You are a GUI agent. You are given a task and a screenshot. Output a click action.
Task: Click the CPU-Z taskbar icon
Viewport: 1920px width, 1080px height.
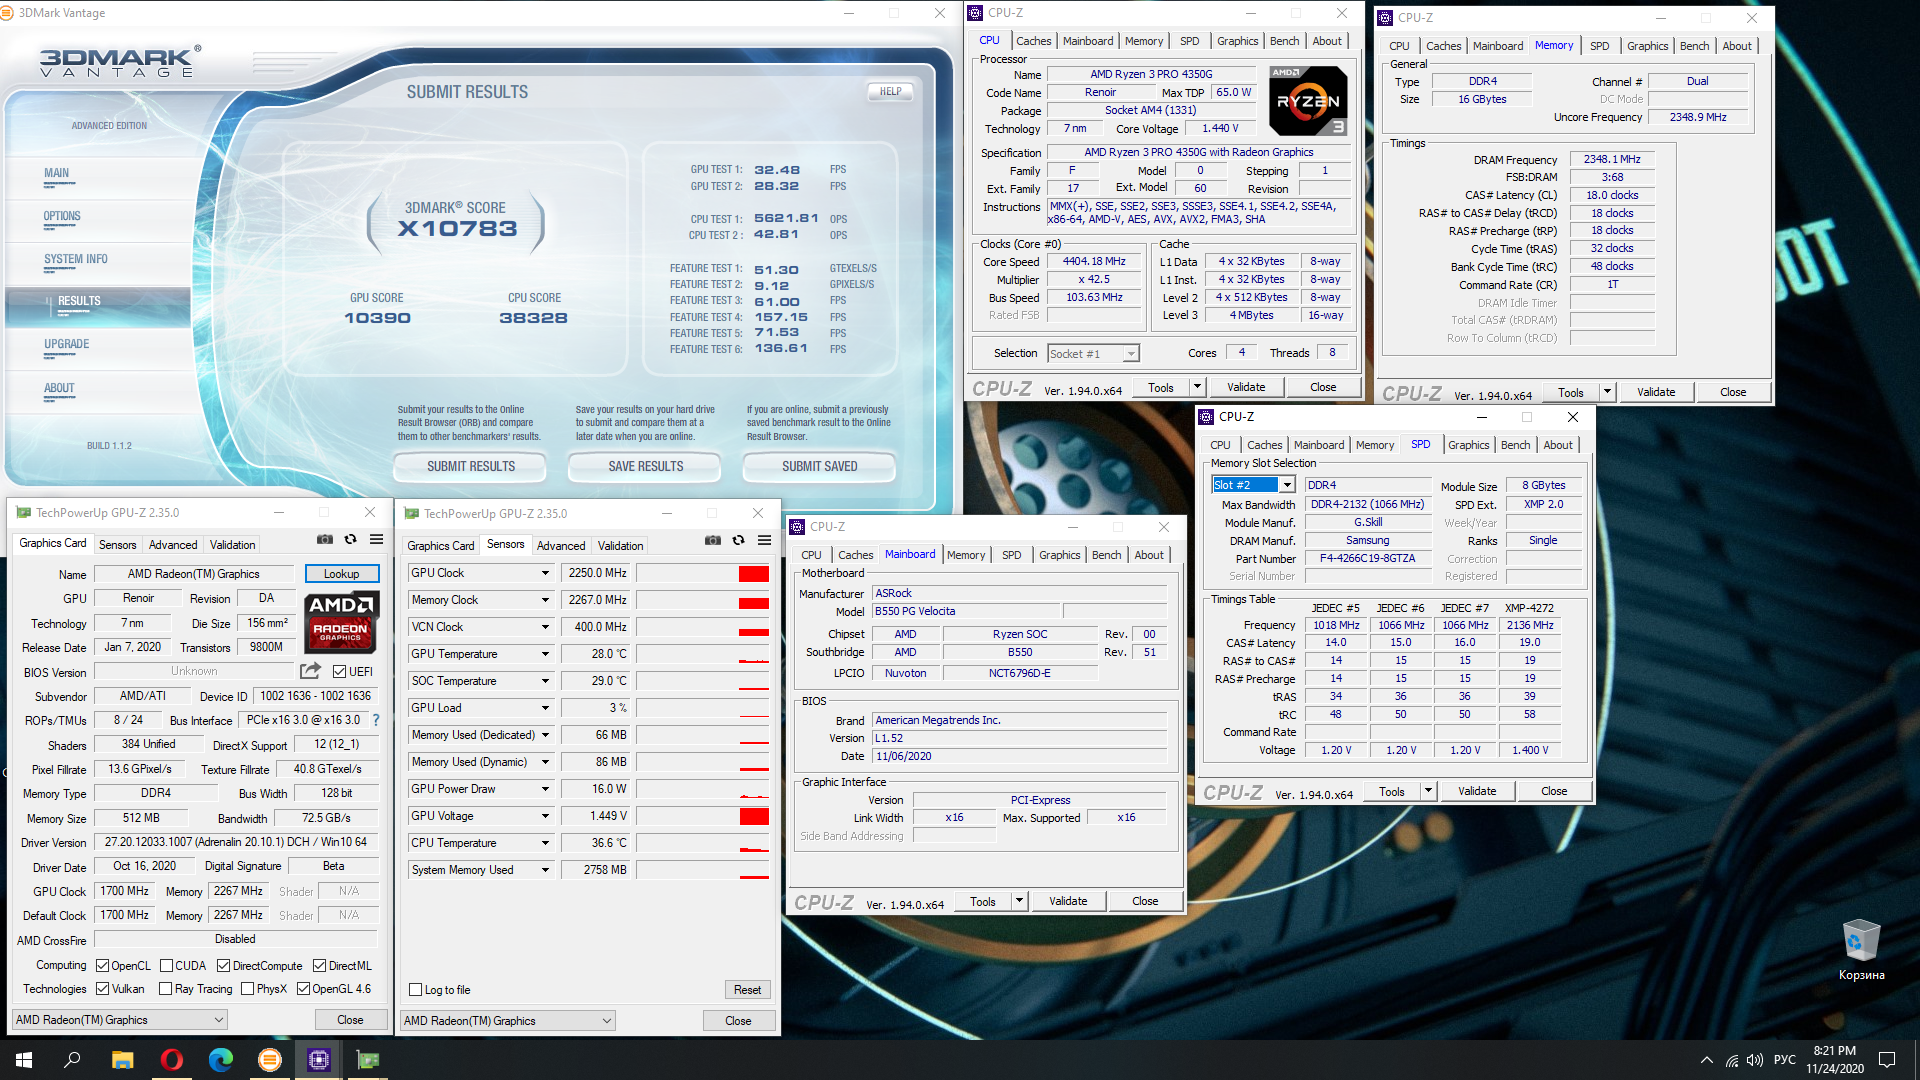point(319,1060)
